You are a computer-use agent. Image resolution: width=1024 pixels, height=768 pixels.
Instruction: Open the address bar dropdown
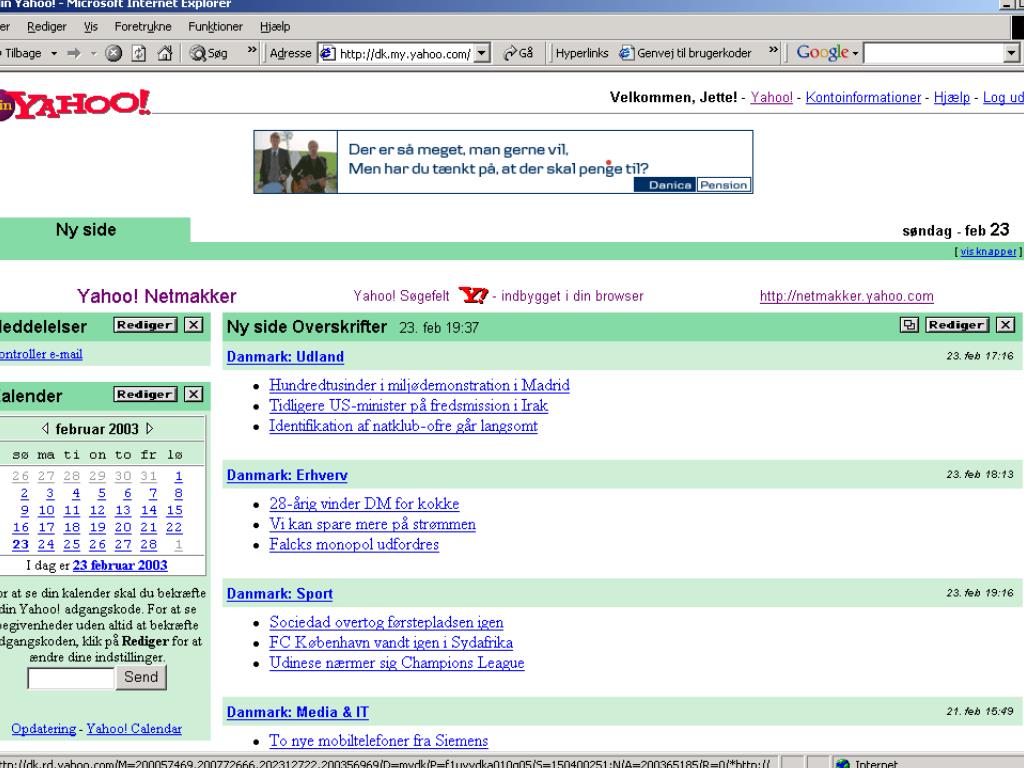482,53
